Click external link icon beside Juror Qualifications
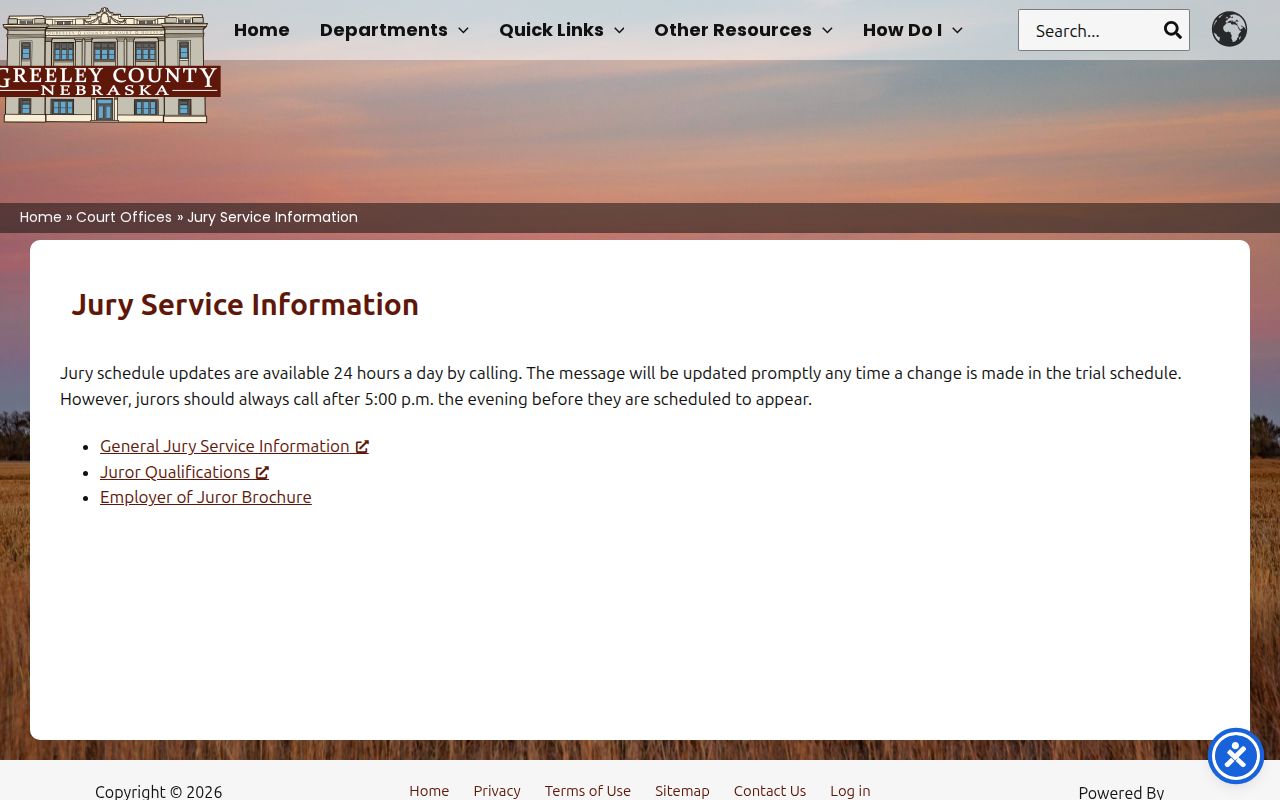The height and width of the screenshot is (800, 1280). [262, 473]
